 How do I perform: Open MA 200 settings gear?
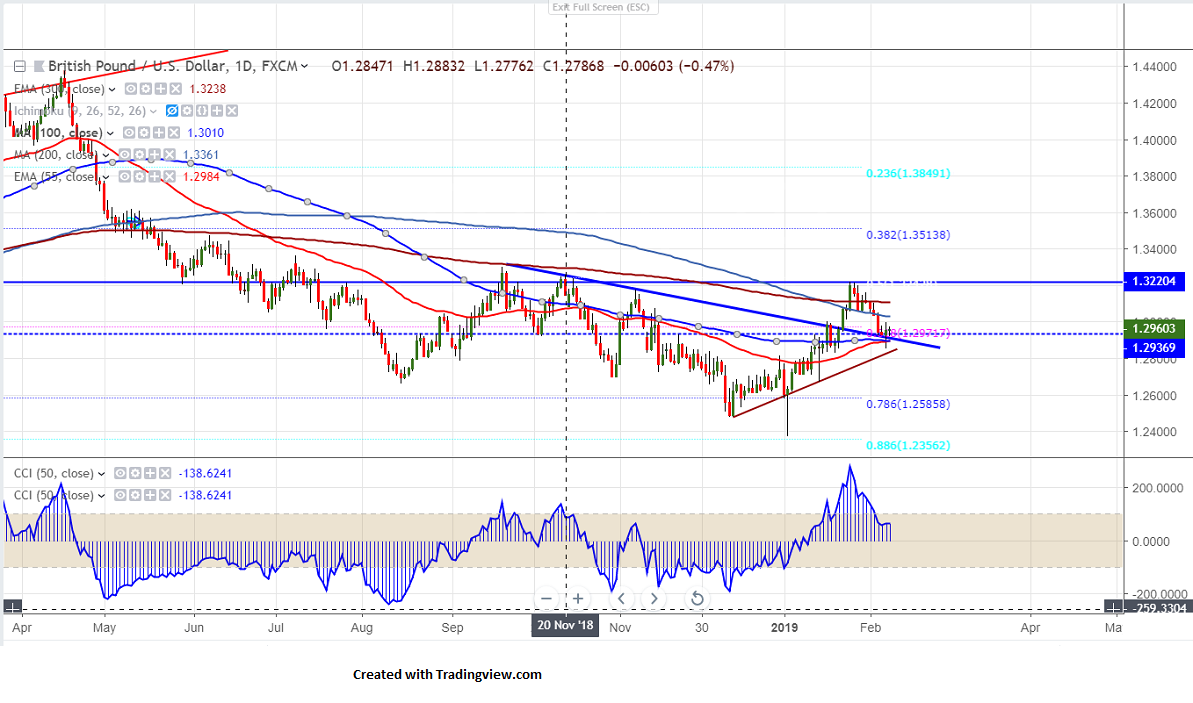[x=139, y=154]
